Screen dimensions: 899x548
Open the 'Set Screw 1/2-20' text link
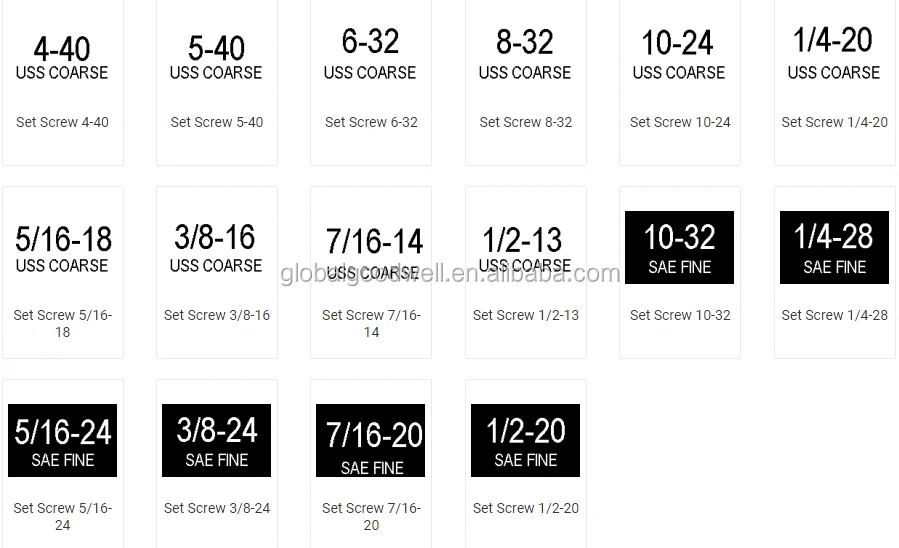click(526, 508)
